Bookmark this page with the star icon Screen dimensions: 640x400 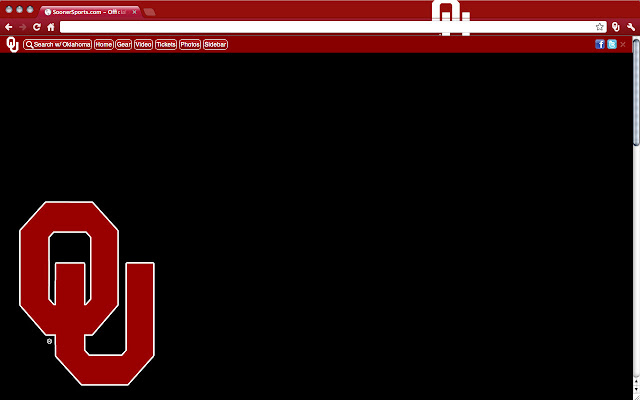pos(599,27)
